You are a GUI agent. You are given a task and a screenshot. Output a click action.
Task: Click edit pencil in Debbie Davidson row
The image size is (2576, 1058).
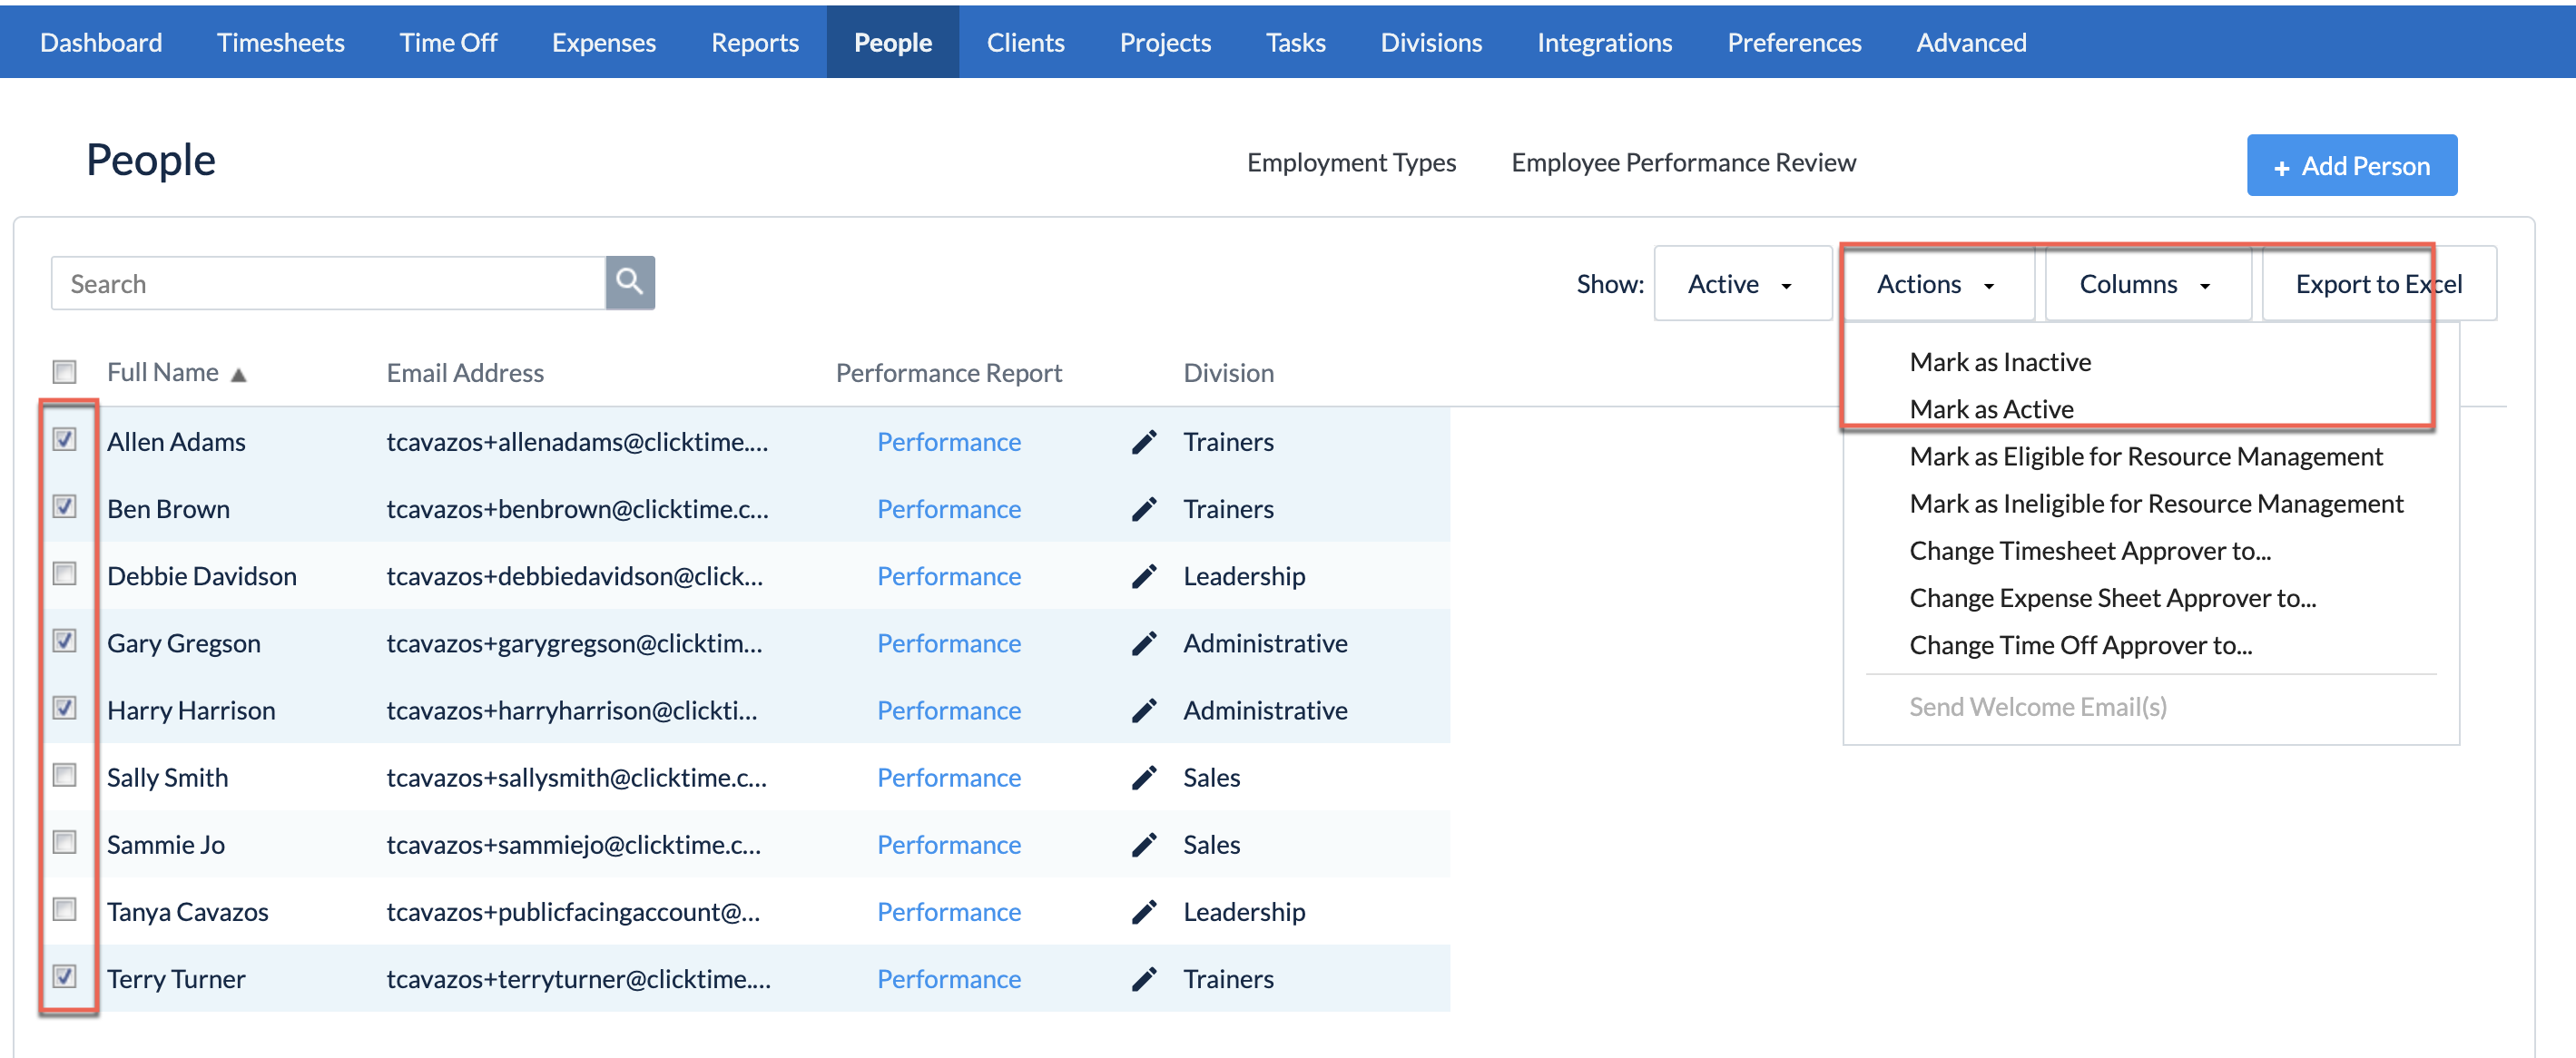(x=1144, y=576)
